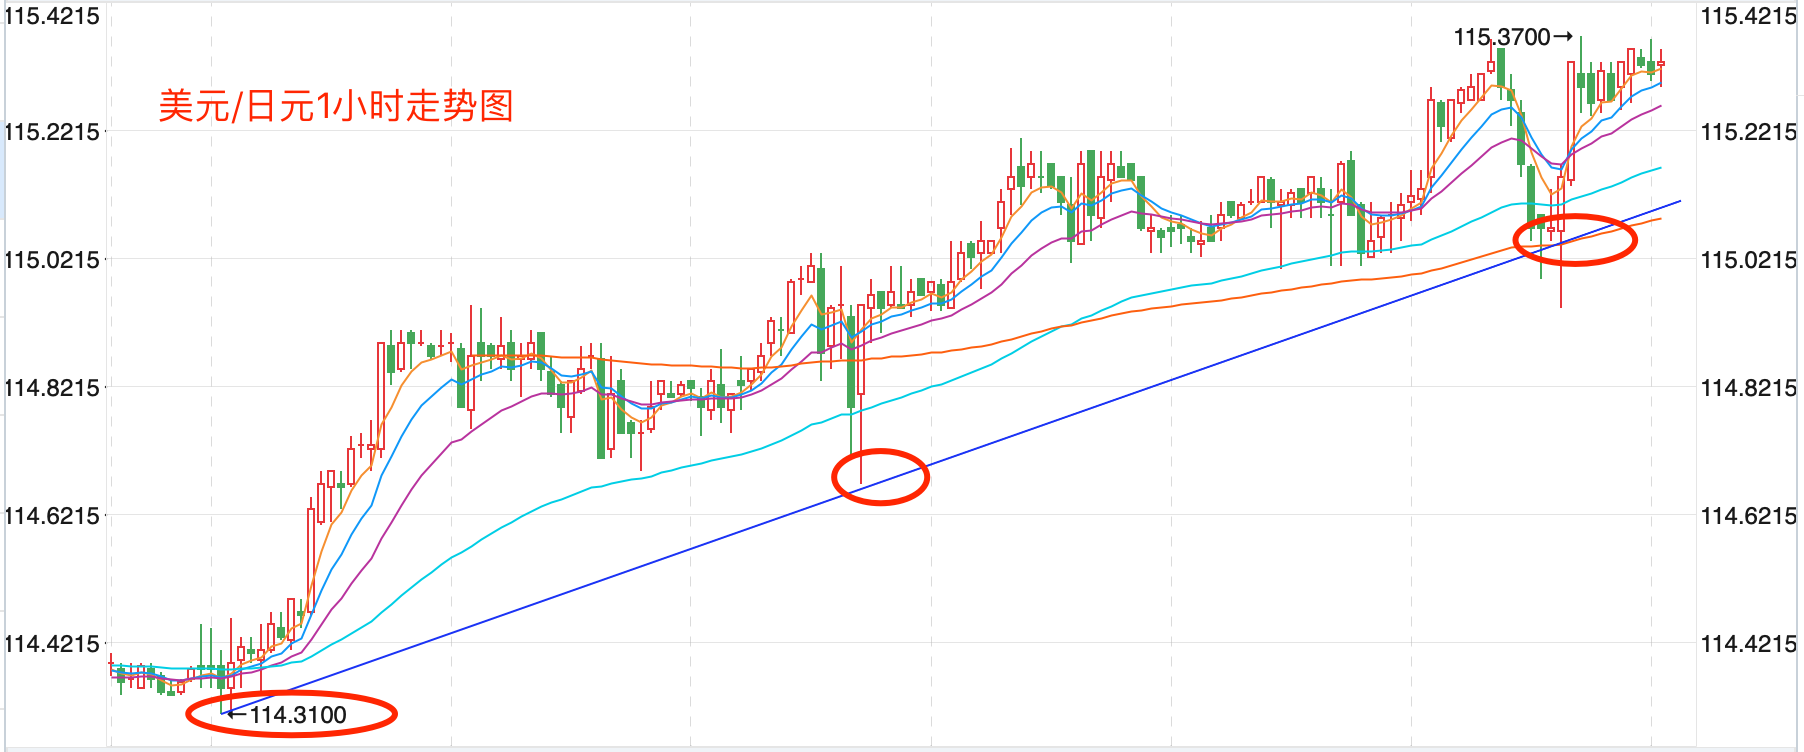The width and height of the screenshot is (1804, 752).
Task: Click the left axis 115.2215 label
Action: coord(52,132)
